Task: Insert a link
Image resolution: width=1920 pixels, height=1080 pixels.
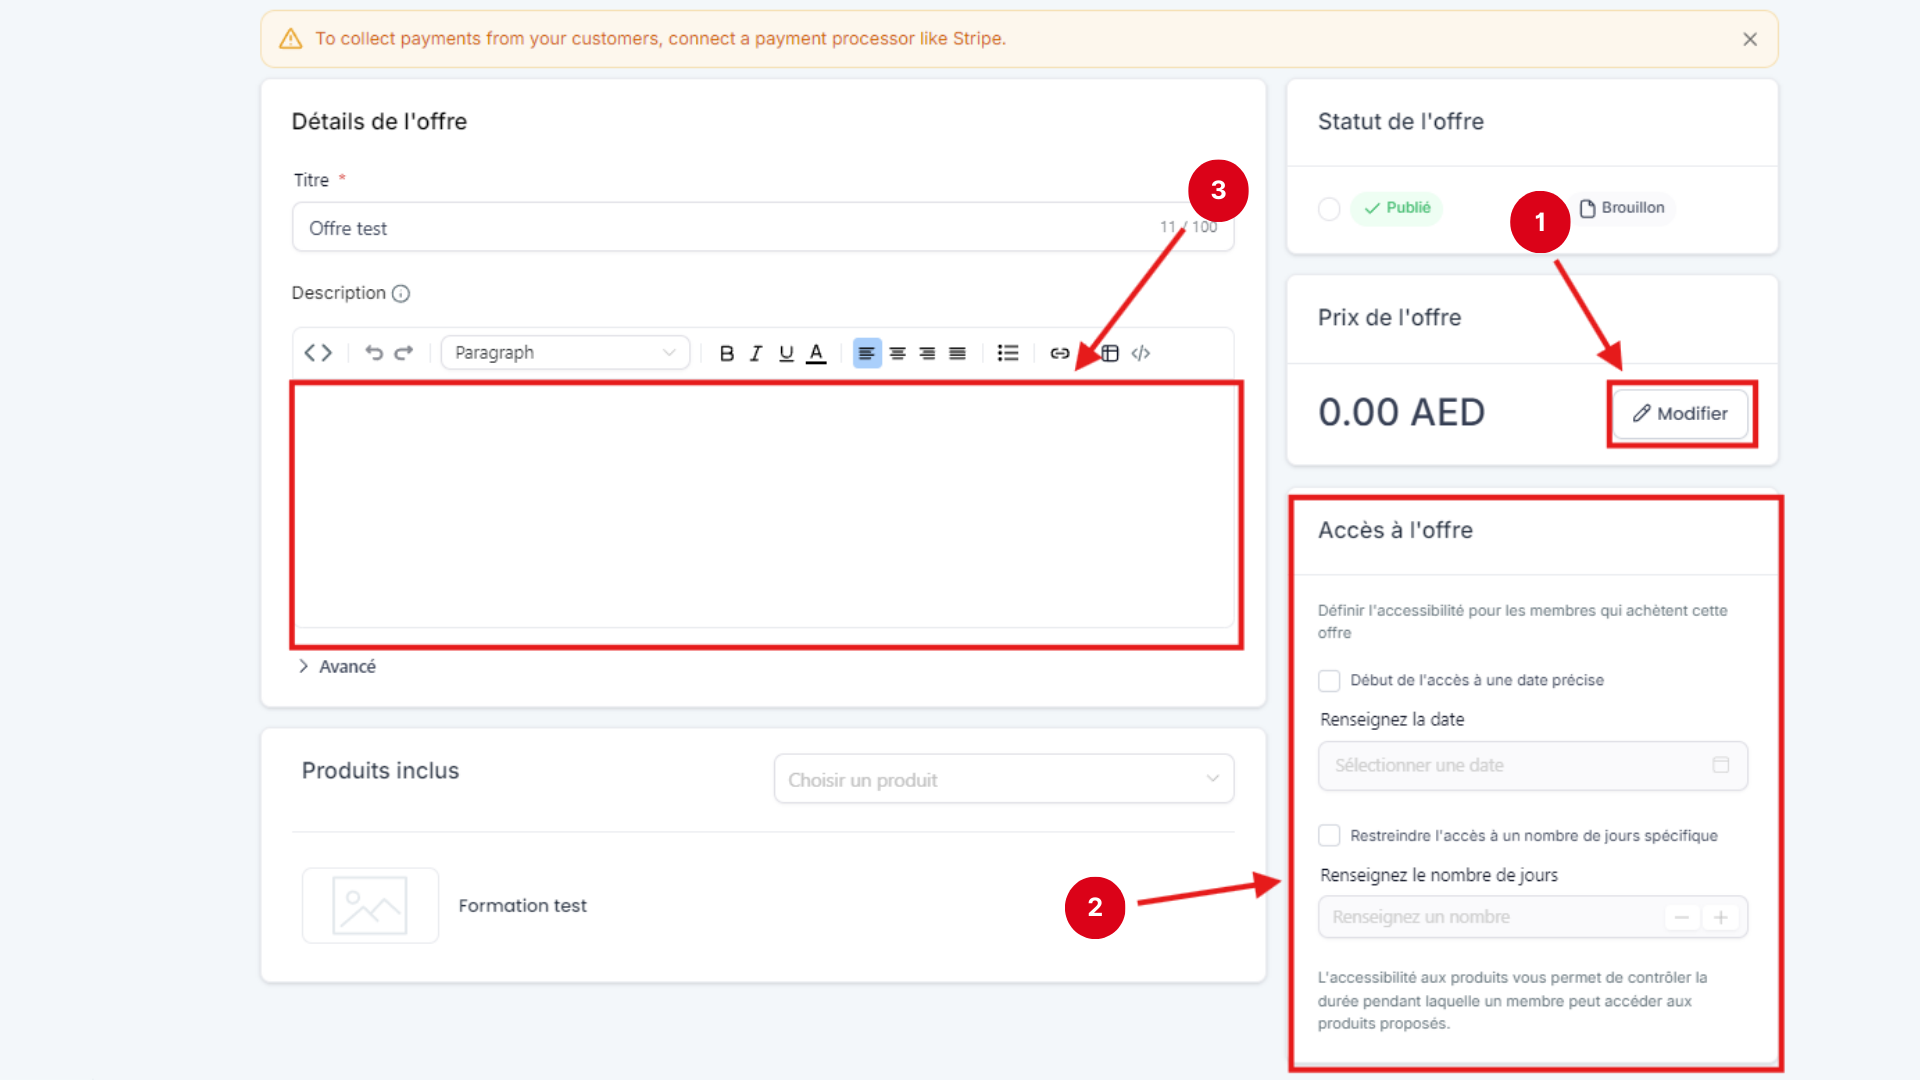Action: (x=1060, y=353)
